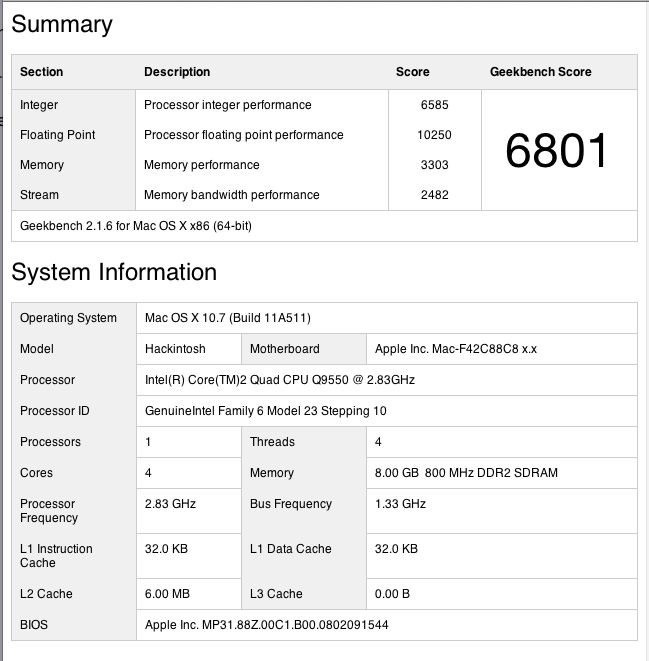649x661 pixels.
Task: Select the Motherboard label
Action: click(284, 349)
